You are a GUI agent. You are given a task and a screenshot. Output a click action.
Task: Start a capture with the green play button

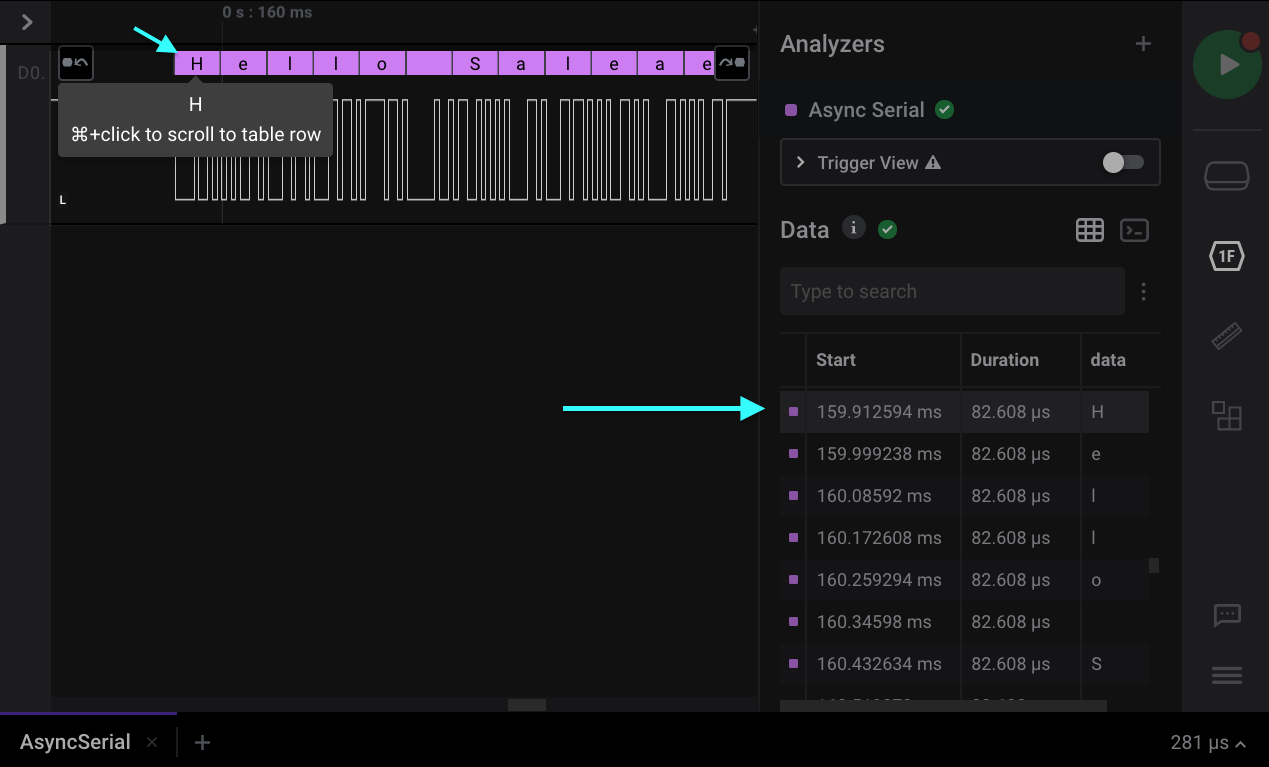point(1227,64)
